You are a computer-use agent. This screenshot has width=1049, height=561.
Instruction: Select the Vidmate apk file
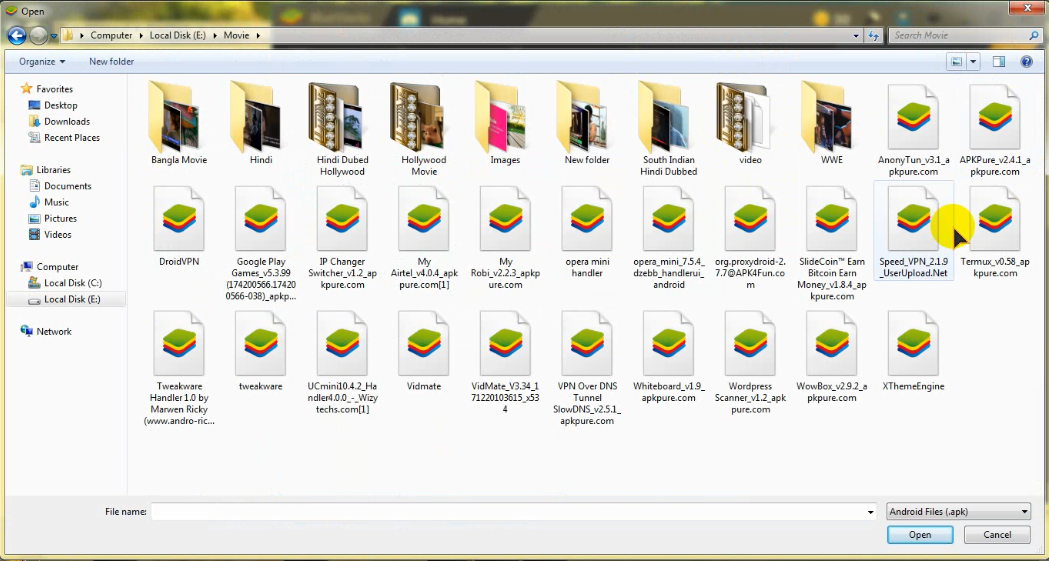tap(423, 350)
